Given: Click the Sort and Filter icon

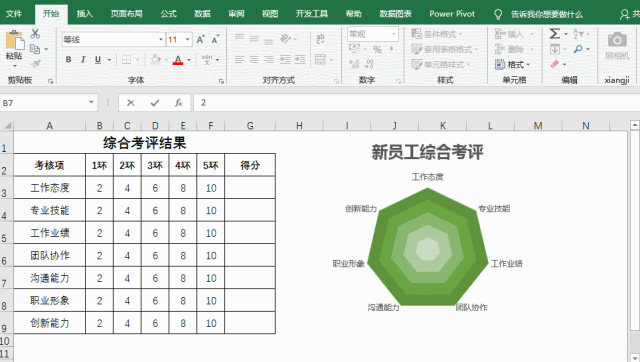Looking at the screenshot, I should (x=578, y=33).
